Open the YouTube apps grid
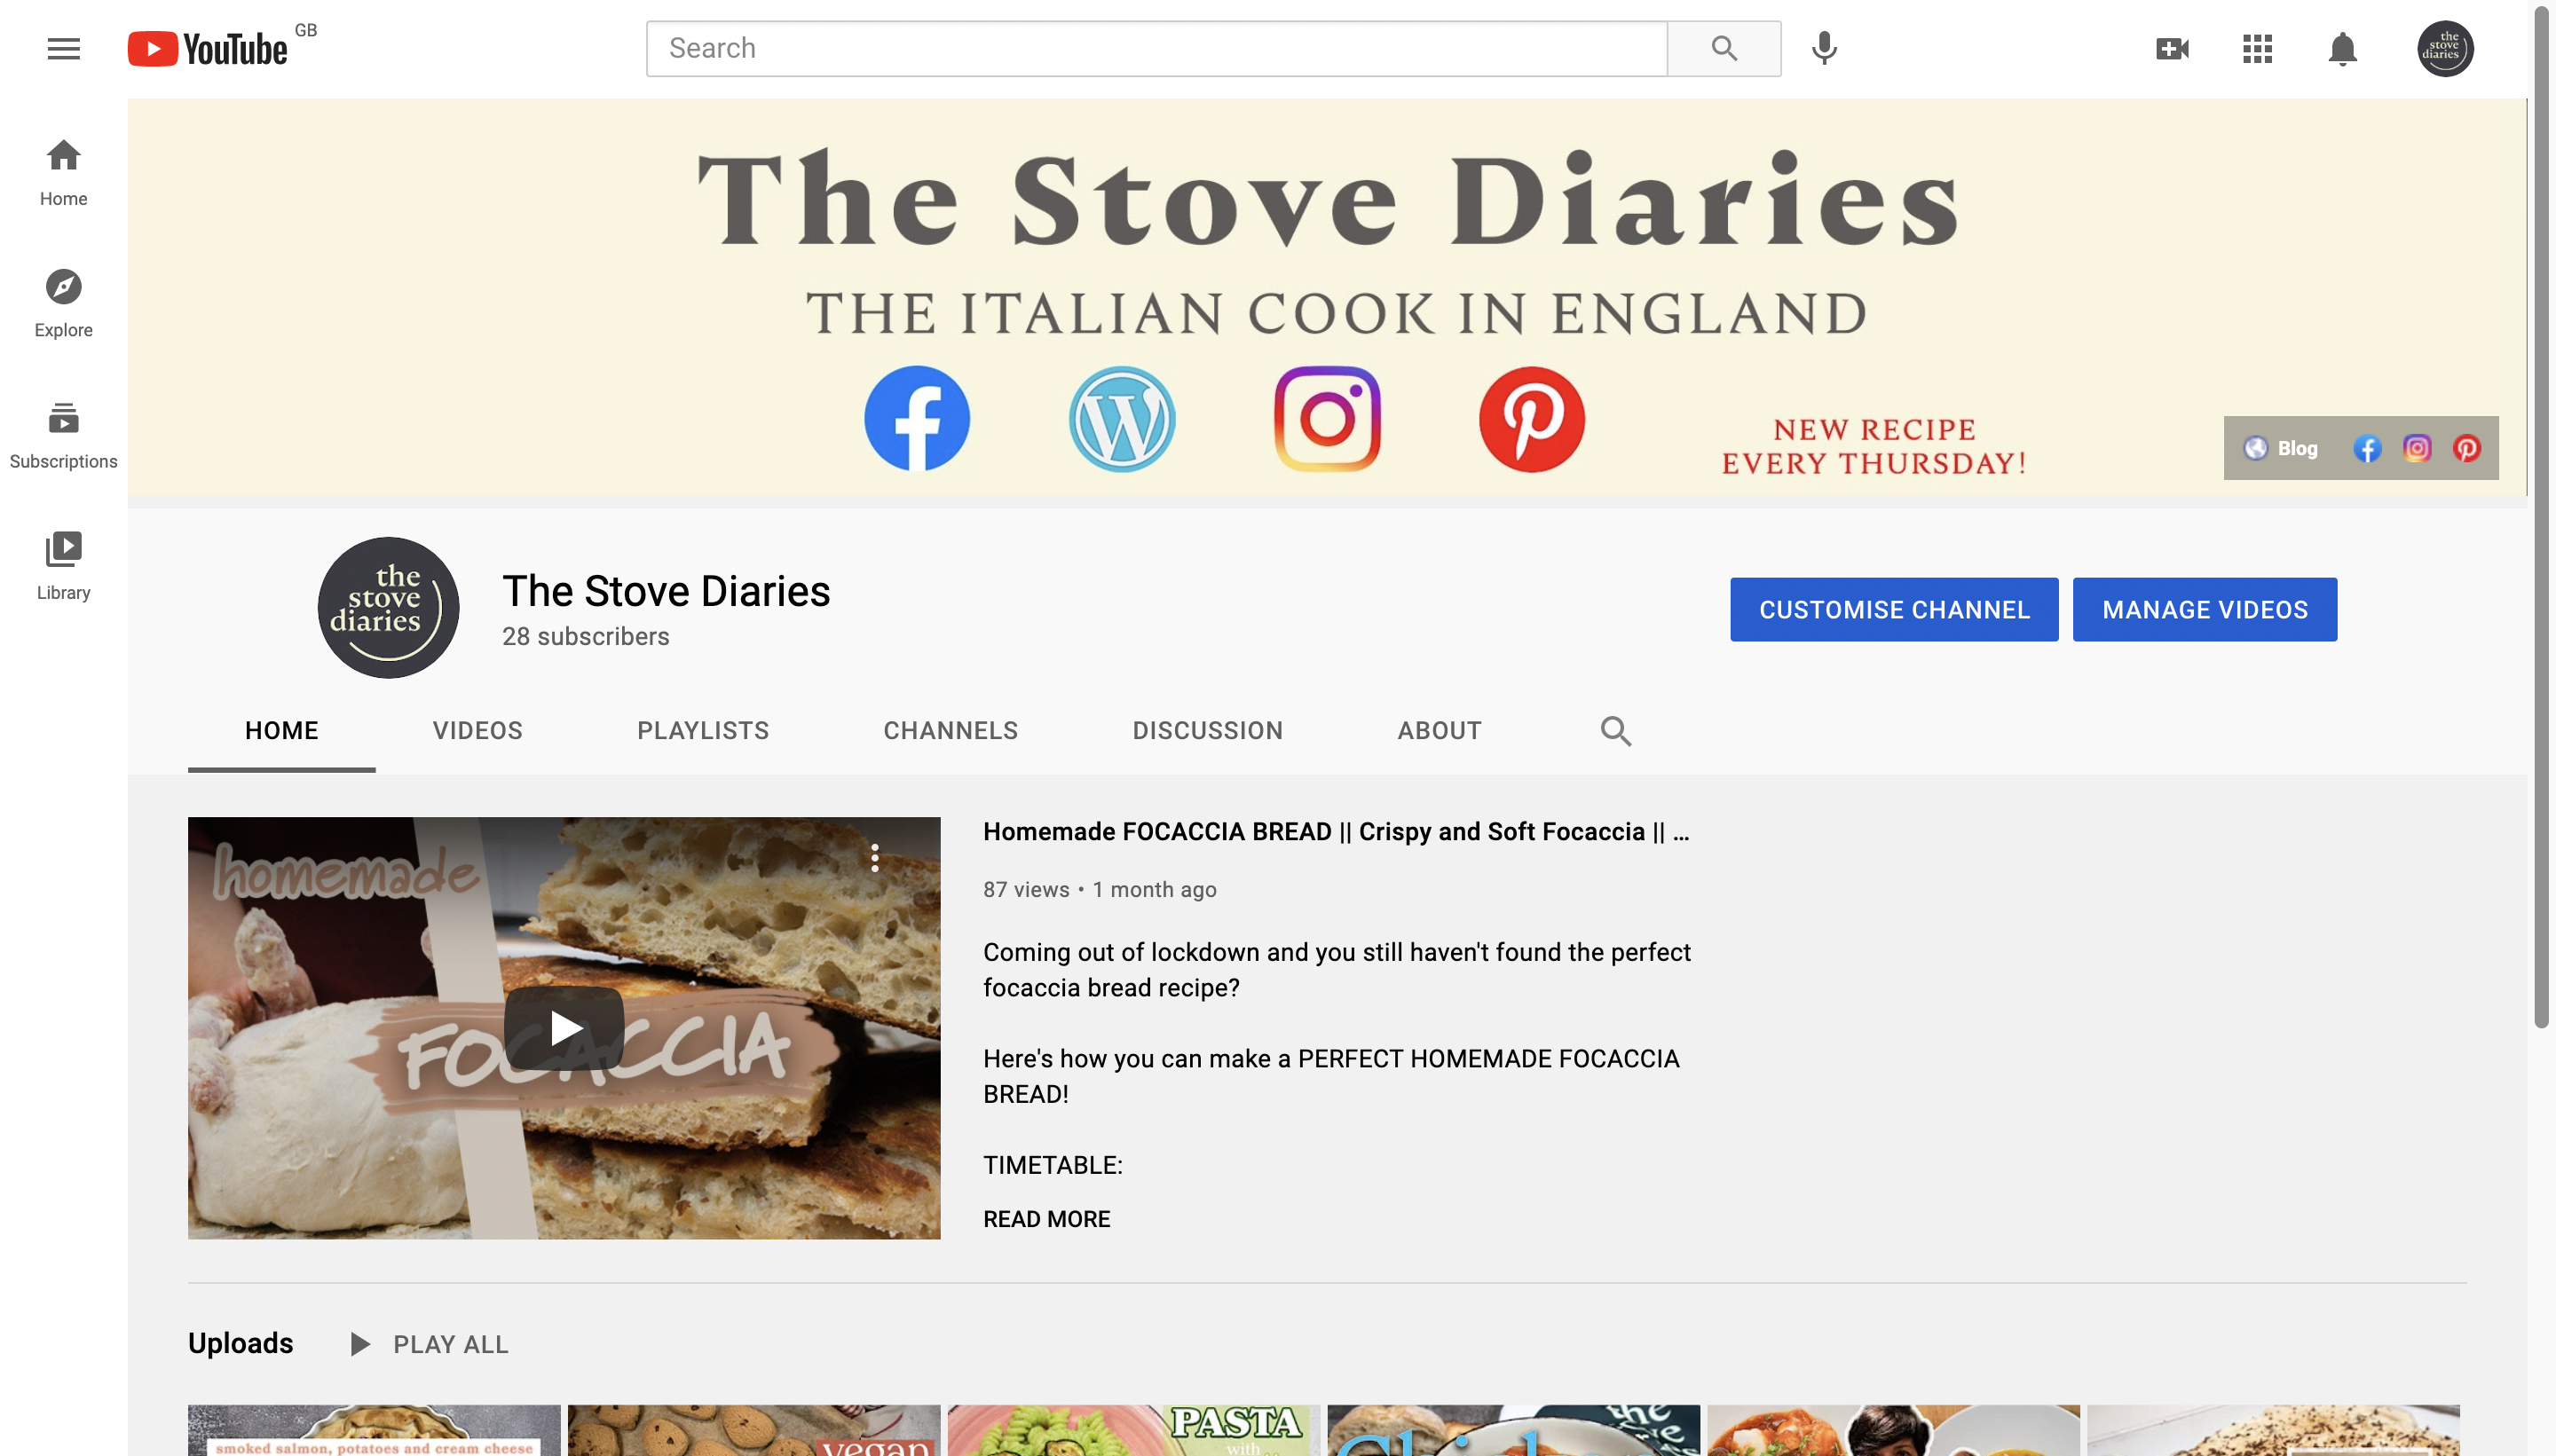Screen dimensions: 2556x1456 click(x=2257, y=48)
